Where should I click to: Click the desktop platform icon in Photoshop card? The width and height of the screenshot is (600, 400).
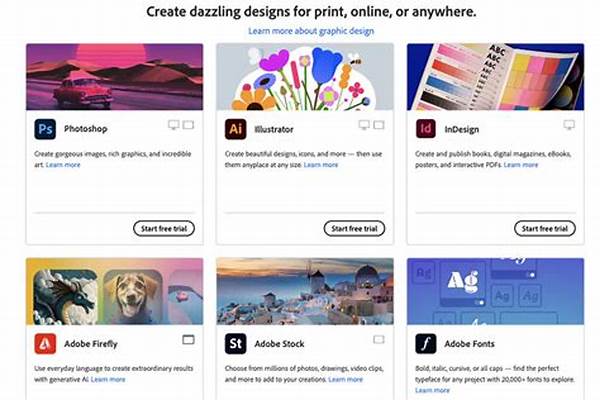174,125
